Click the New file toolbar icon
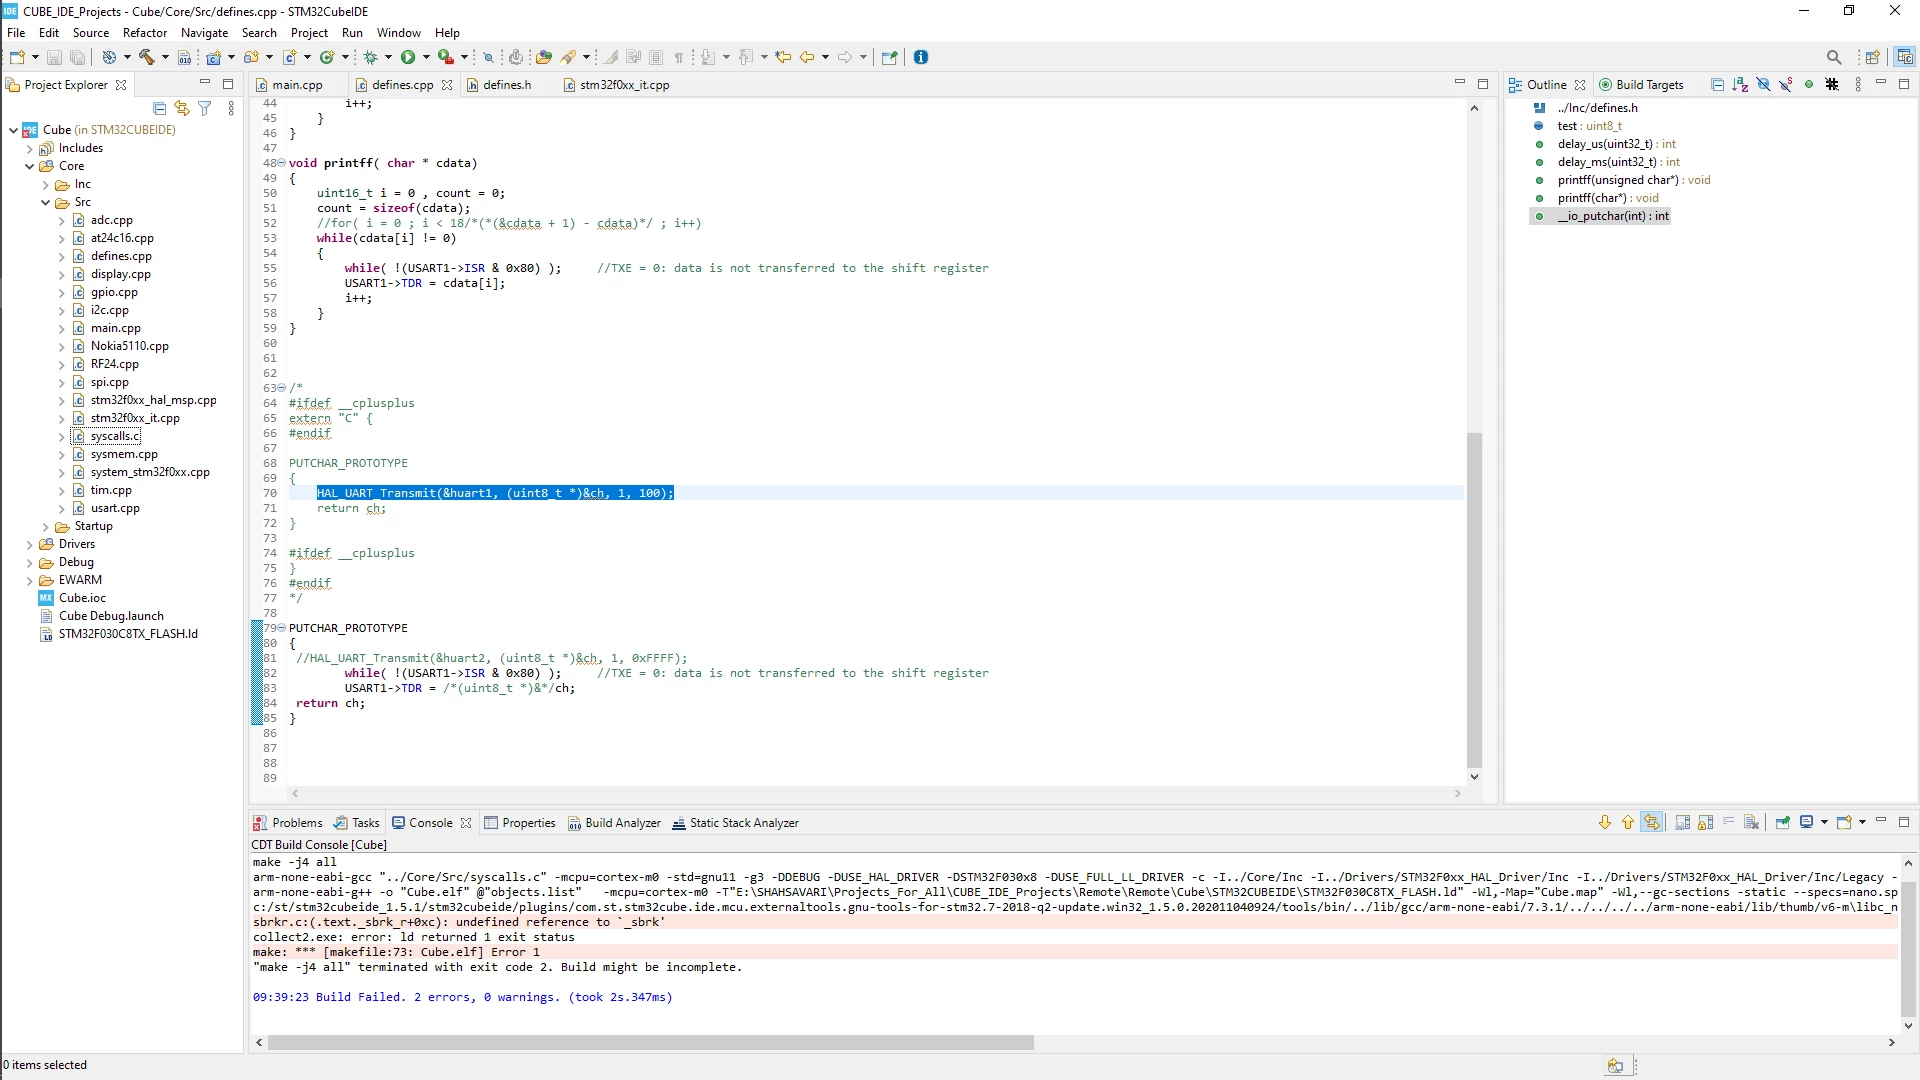The image size is (1920, 1080). point(17,58)
